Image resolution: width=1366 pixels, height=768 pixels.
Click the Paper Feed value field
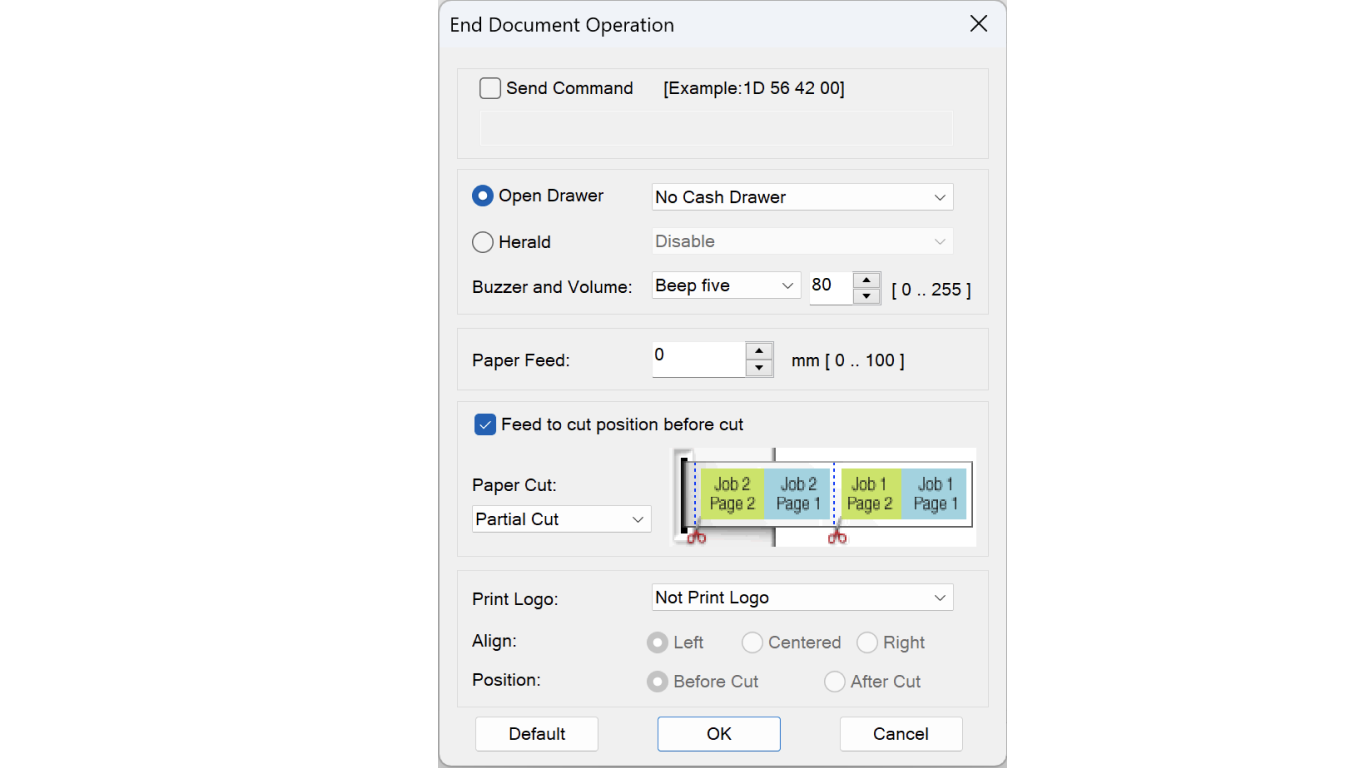699,359
